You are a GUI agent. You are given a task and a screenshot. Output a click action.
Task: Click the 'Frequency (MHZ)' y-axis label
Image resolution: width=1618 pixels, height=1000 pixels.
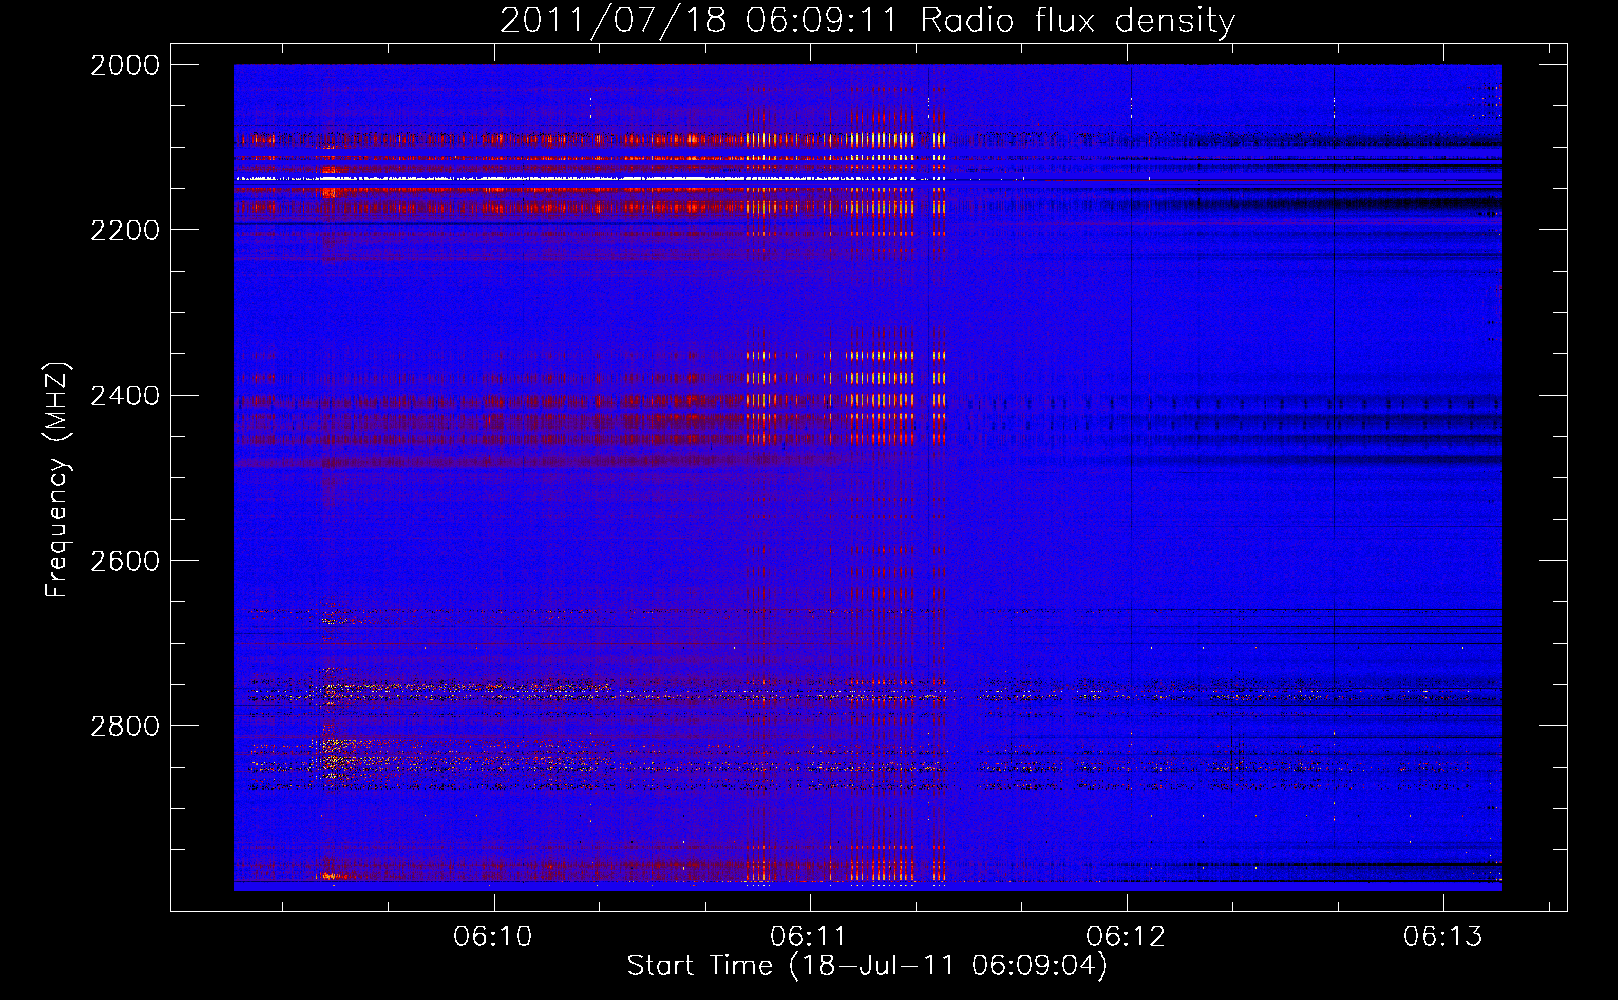(x=57, y=480)
